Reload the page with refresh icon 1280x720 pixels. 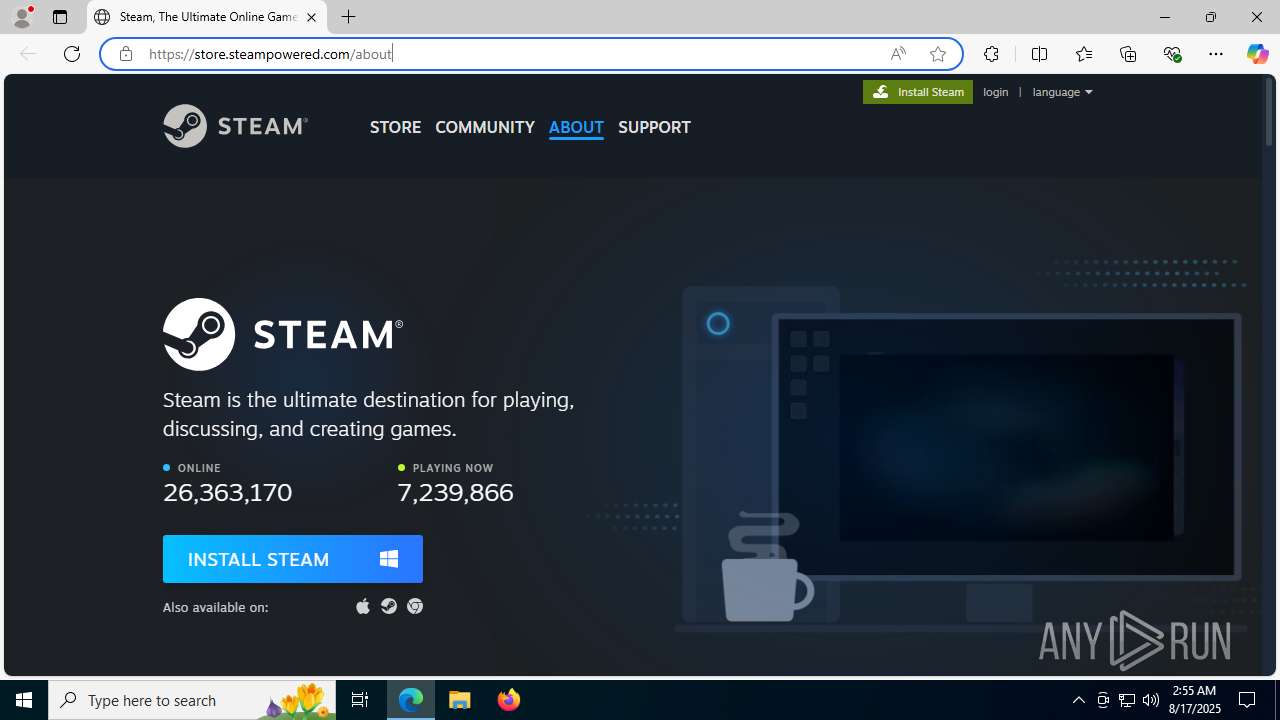click(x=72, y=54)
